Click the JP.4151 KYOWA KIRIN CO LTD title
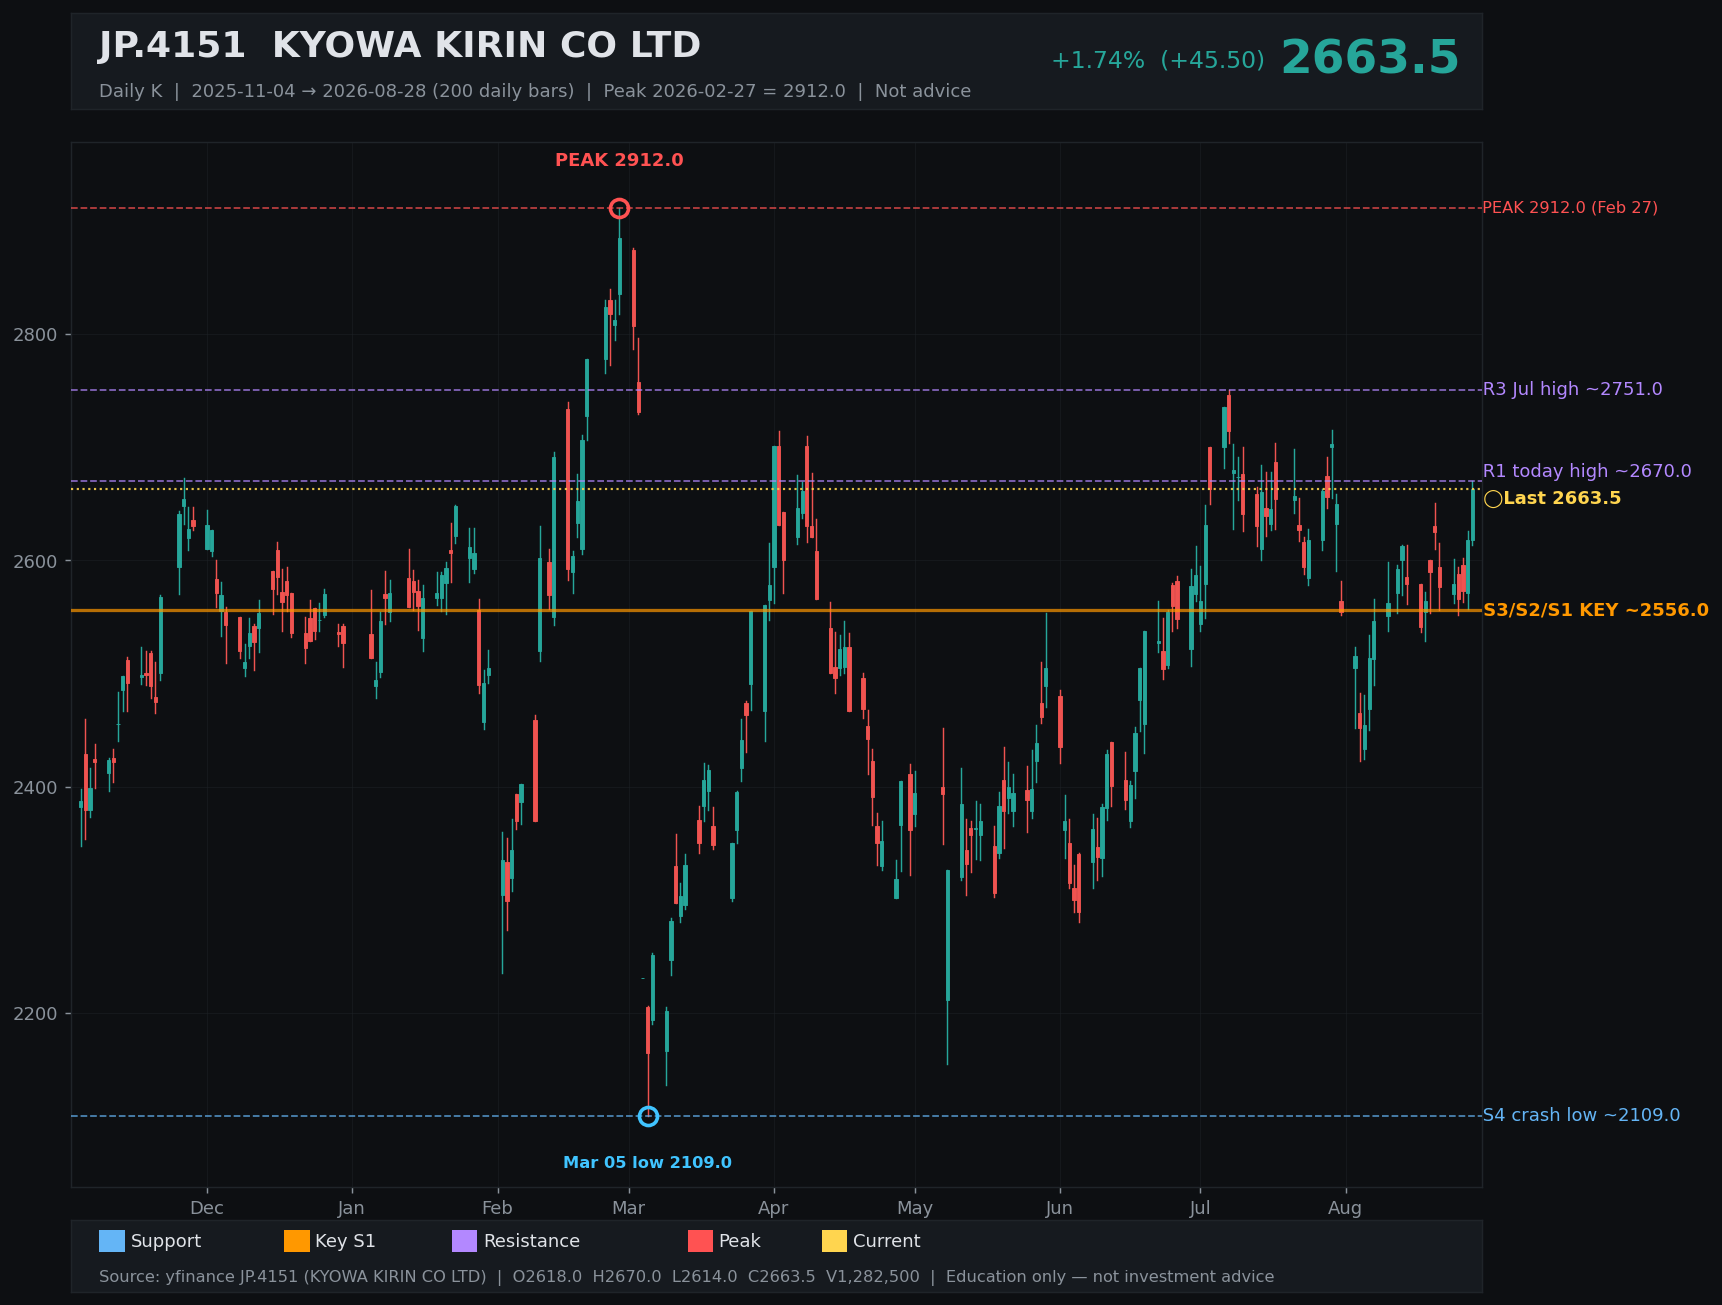The image size is (1722, 1305). [x=399, y=46]
